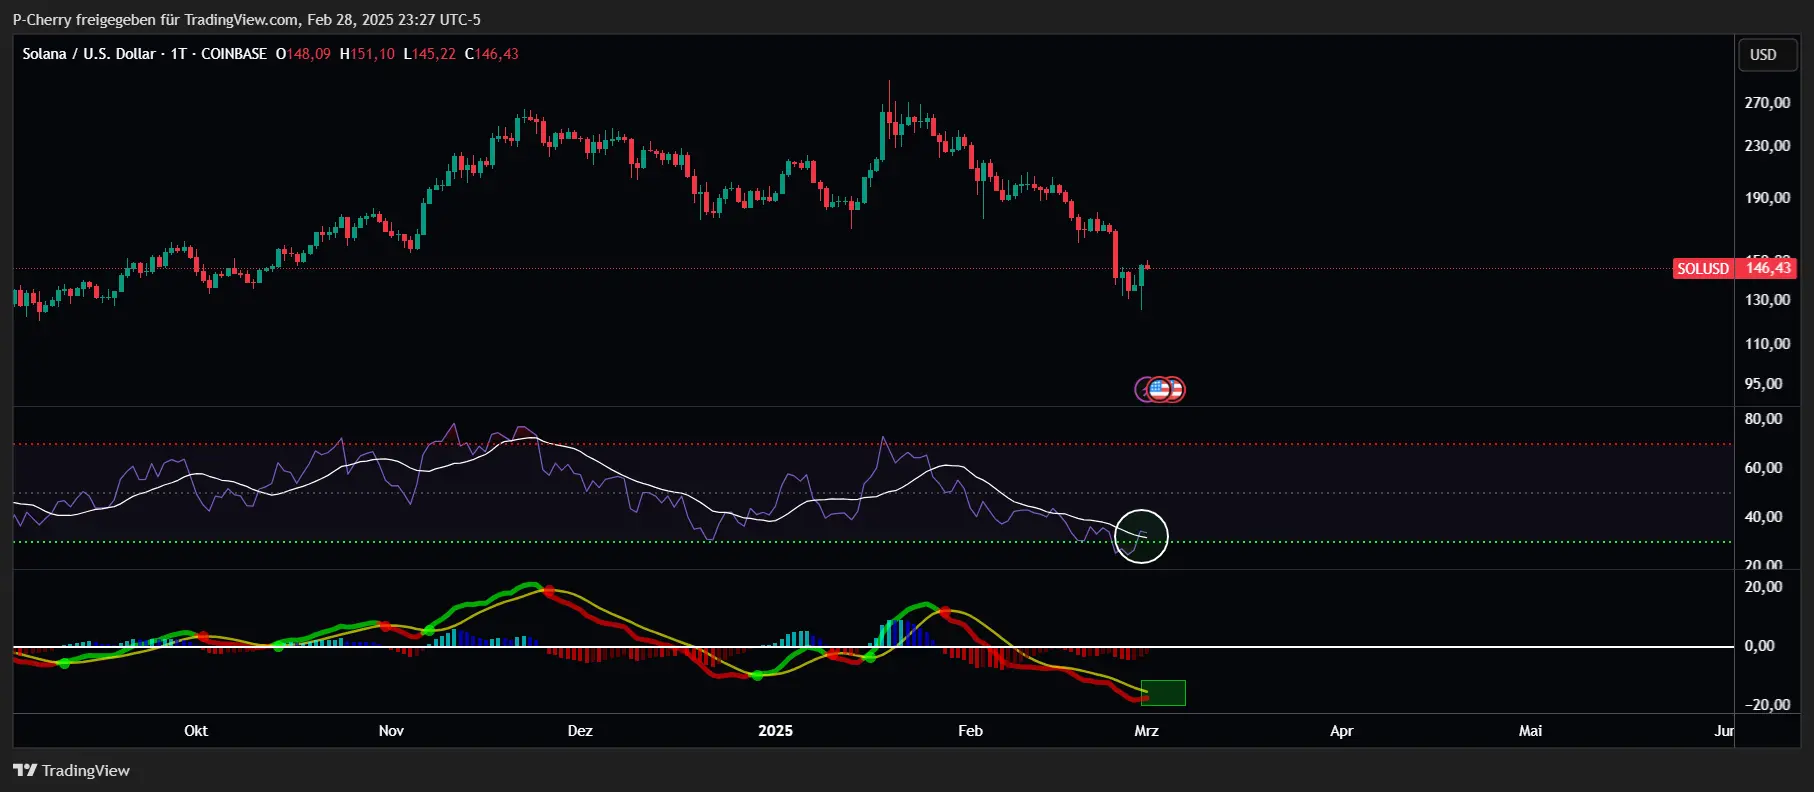This screenshot has width=1814, height=792.
Task: Click the Feb label on time axis
Action: [x=970, y=731]
